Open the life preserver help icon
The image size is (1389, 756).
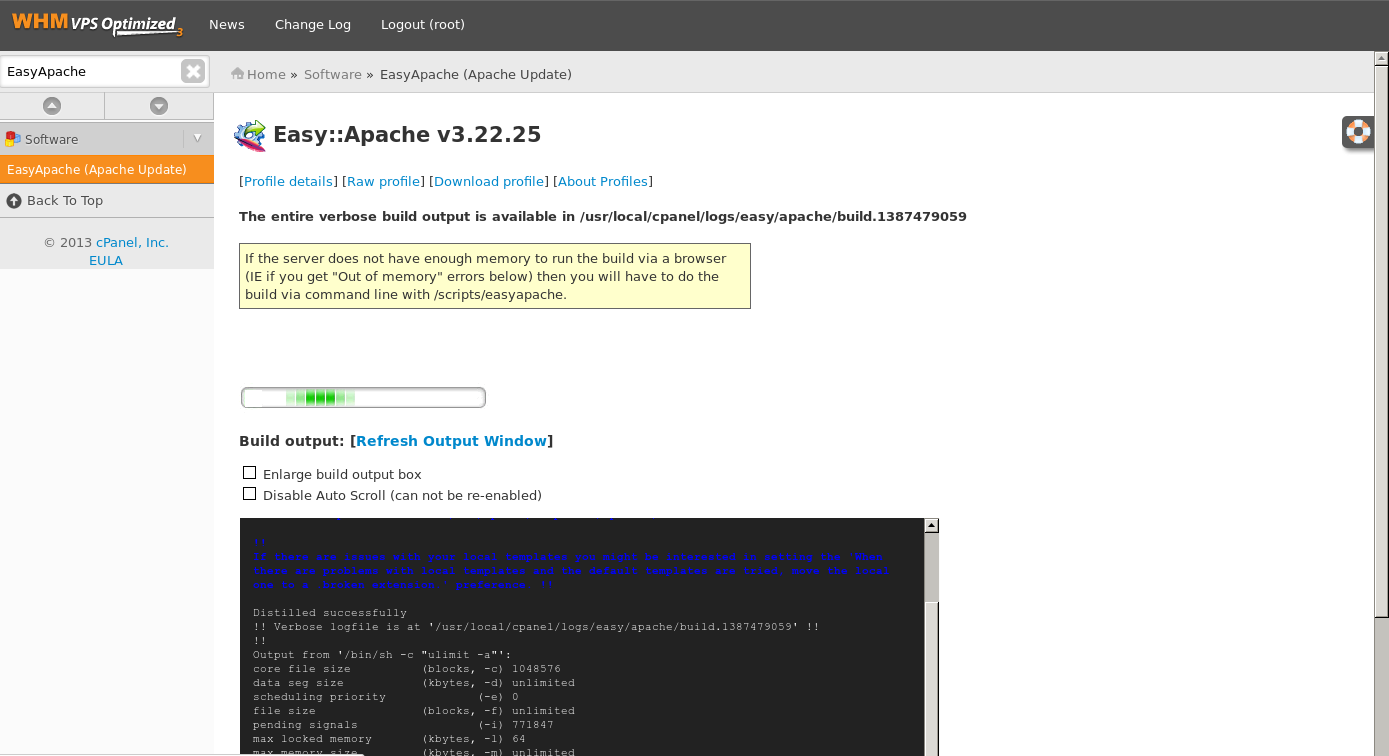point(1357,132)
